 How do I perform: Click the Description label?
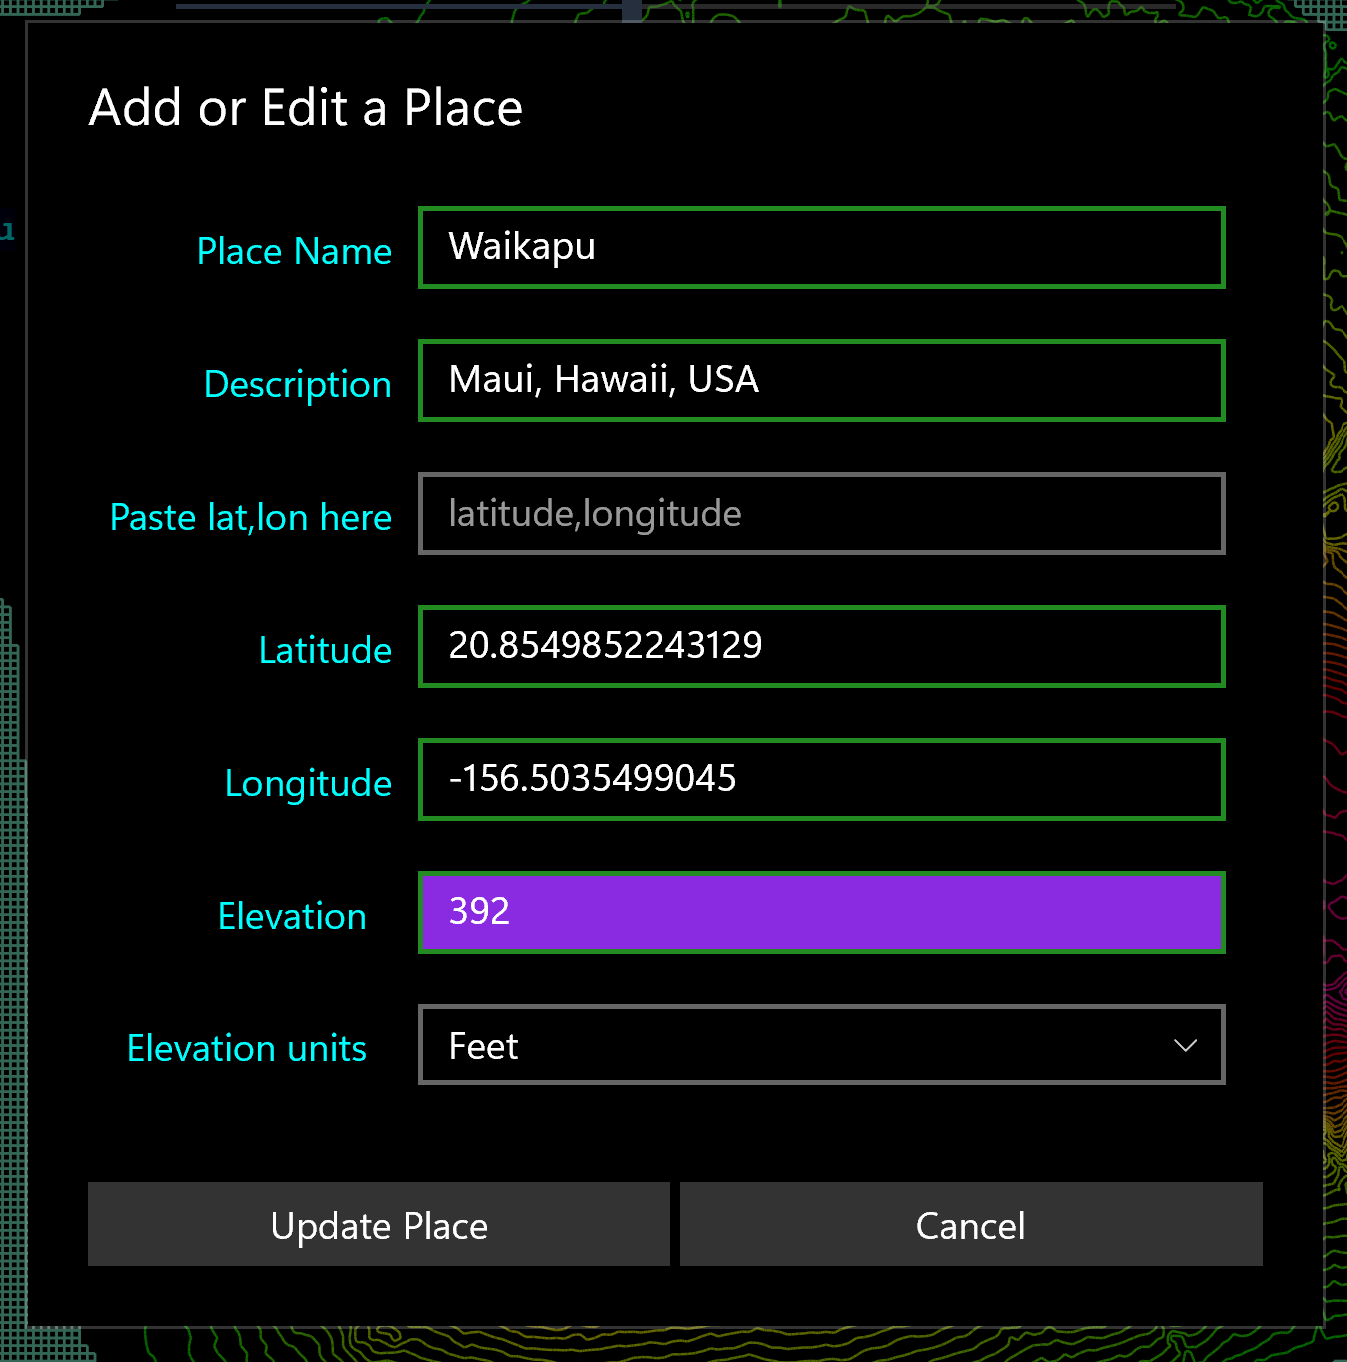click(297, 386)
